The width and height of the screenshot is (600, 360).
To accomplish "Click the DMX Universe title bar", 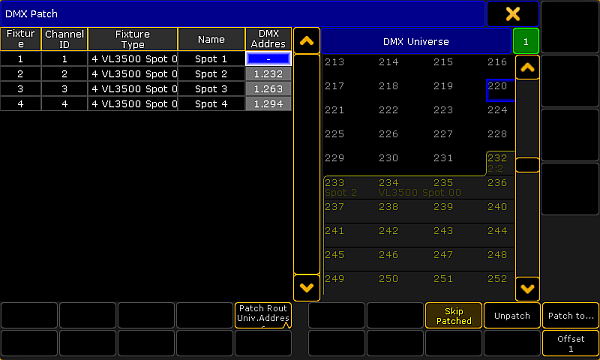I will [x=416, y=41].
